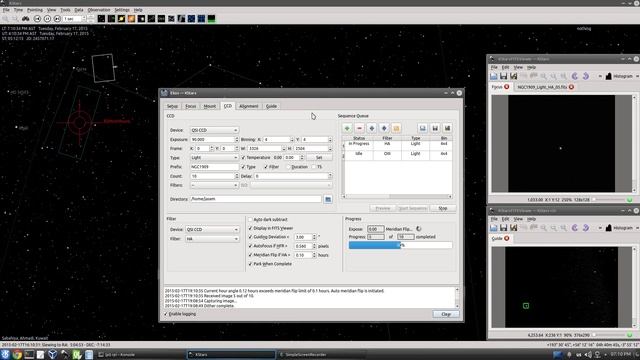The height and width of the screenshot is (360, 640).
Task: Click the Stop button under Sequence Queue
Action: pos(442,209)
